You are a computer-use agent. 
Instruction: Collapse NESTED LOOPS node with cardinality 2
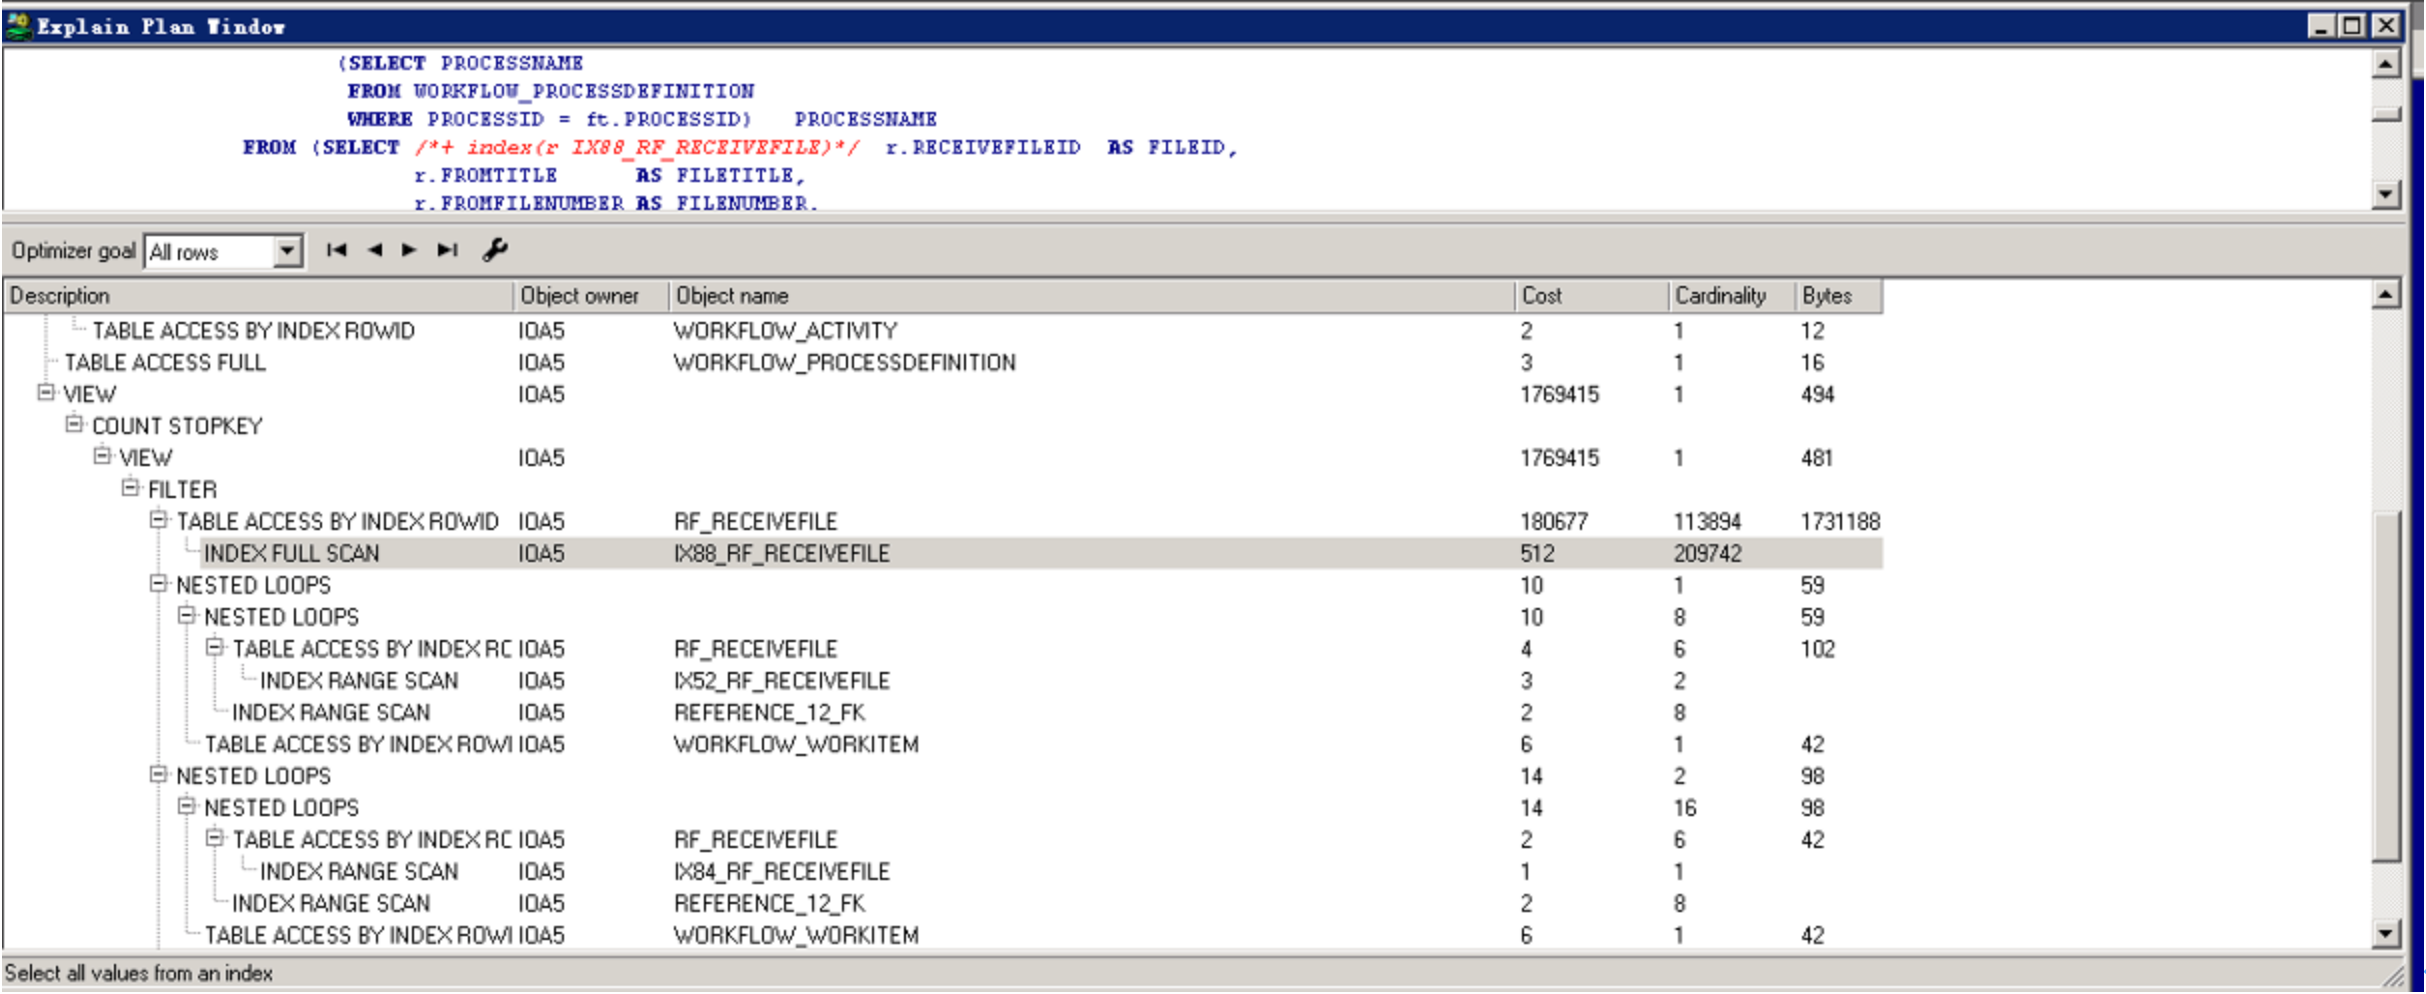coord(157,775)
